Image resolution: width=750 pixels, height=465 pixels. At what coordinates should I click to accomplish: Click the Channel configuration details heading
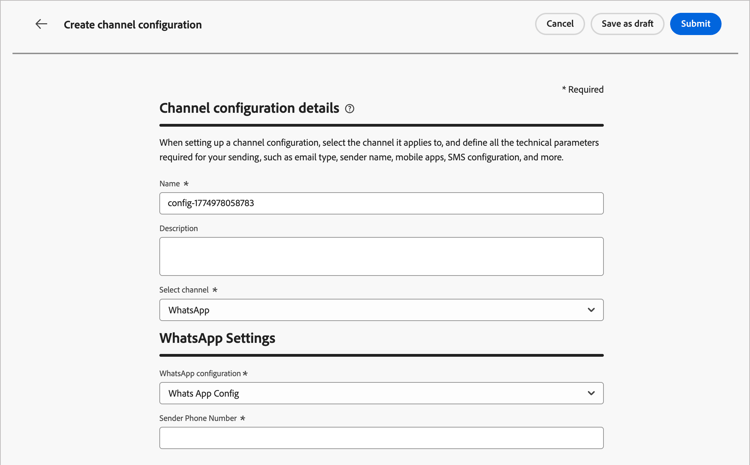click(x=250, y=108)
